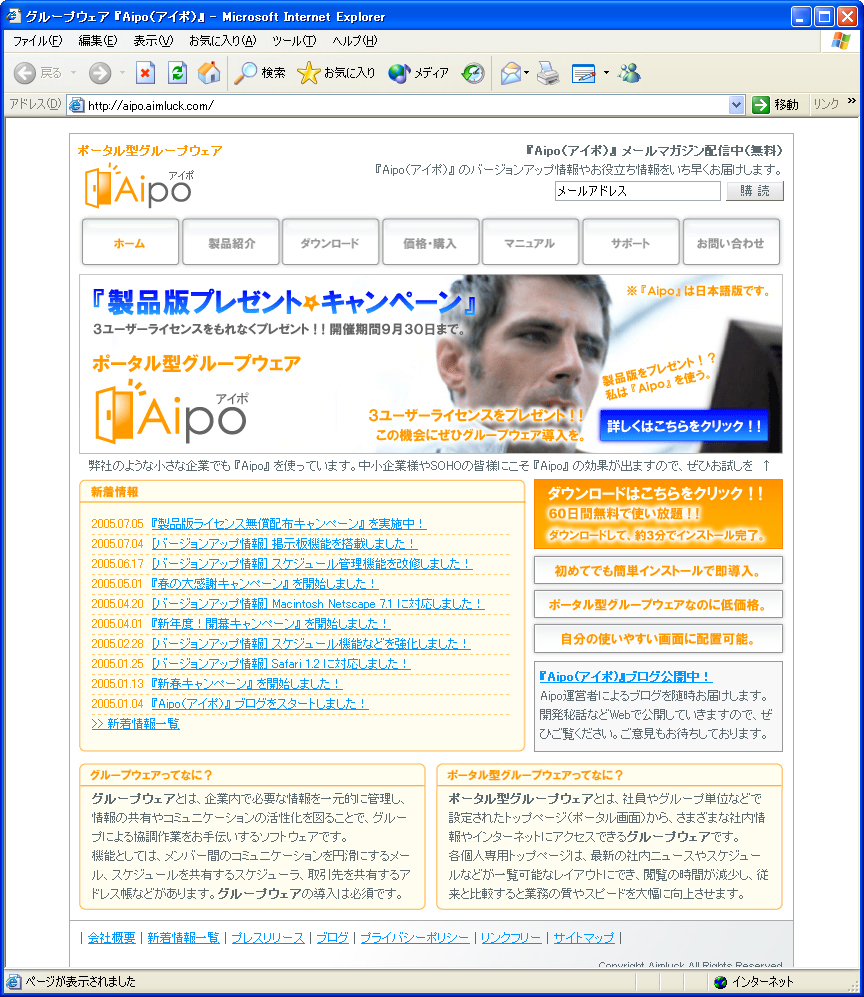Image resolution: width=864 pixels, height=997 pixels.
Task: Click the orange ダウンロードはこちらをクリック banner
Action: 658,514
